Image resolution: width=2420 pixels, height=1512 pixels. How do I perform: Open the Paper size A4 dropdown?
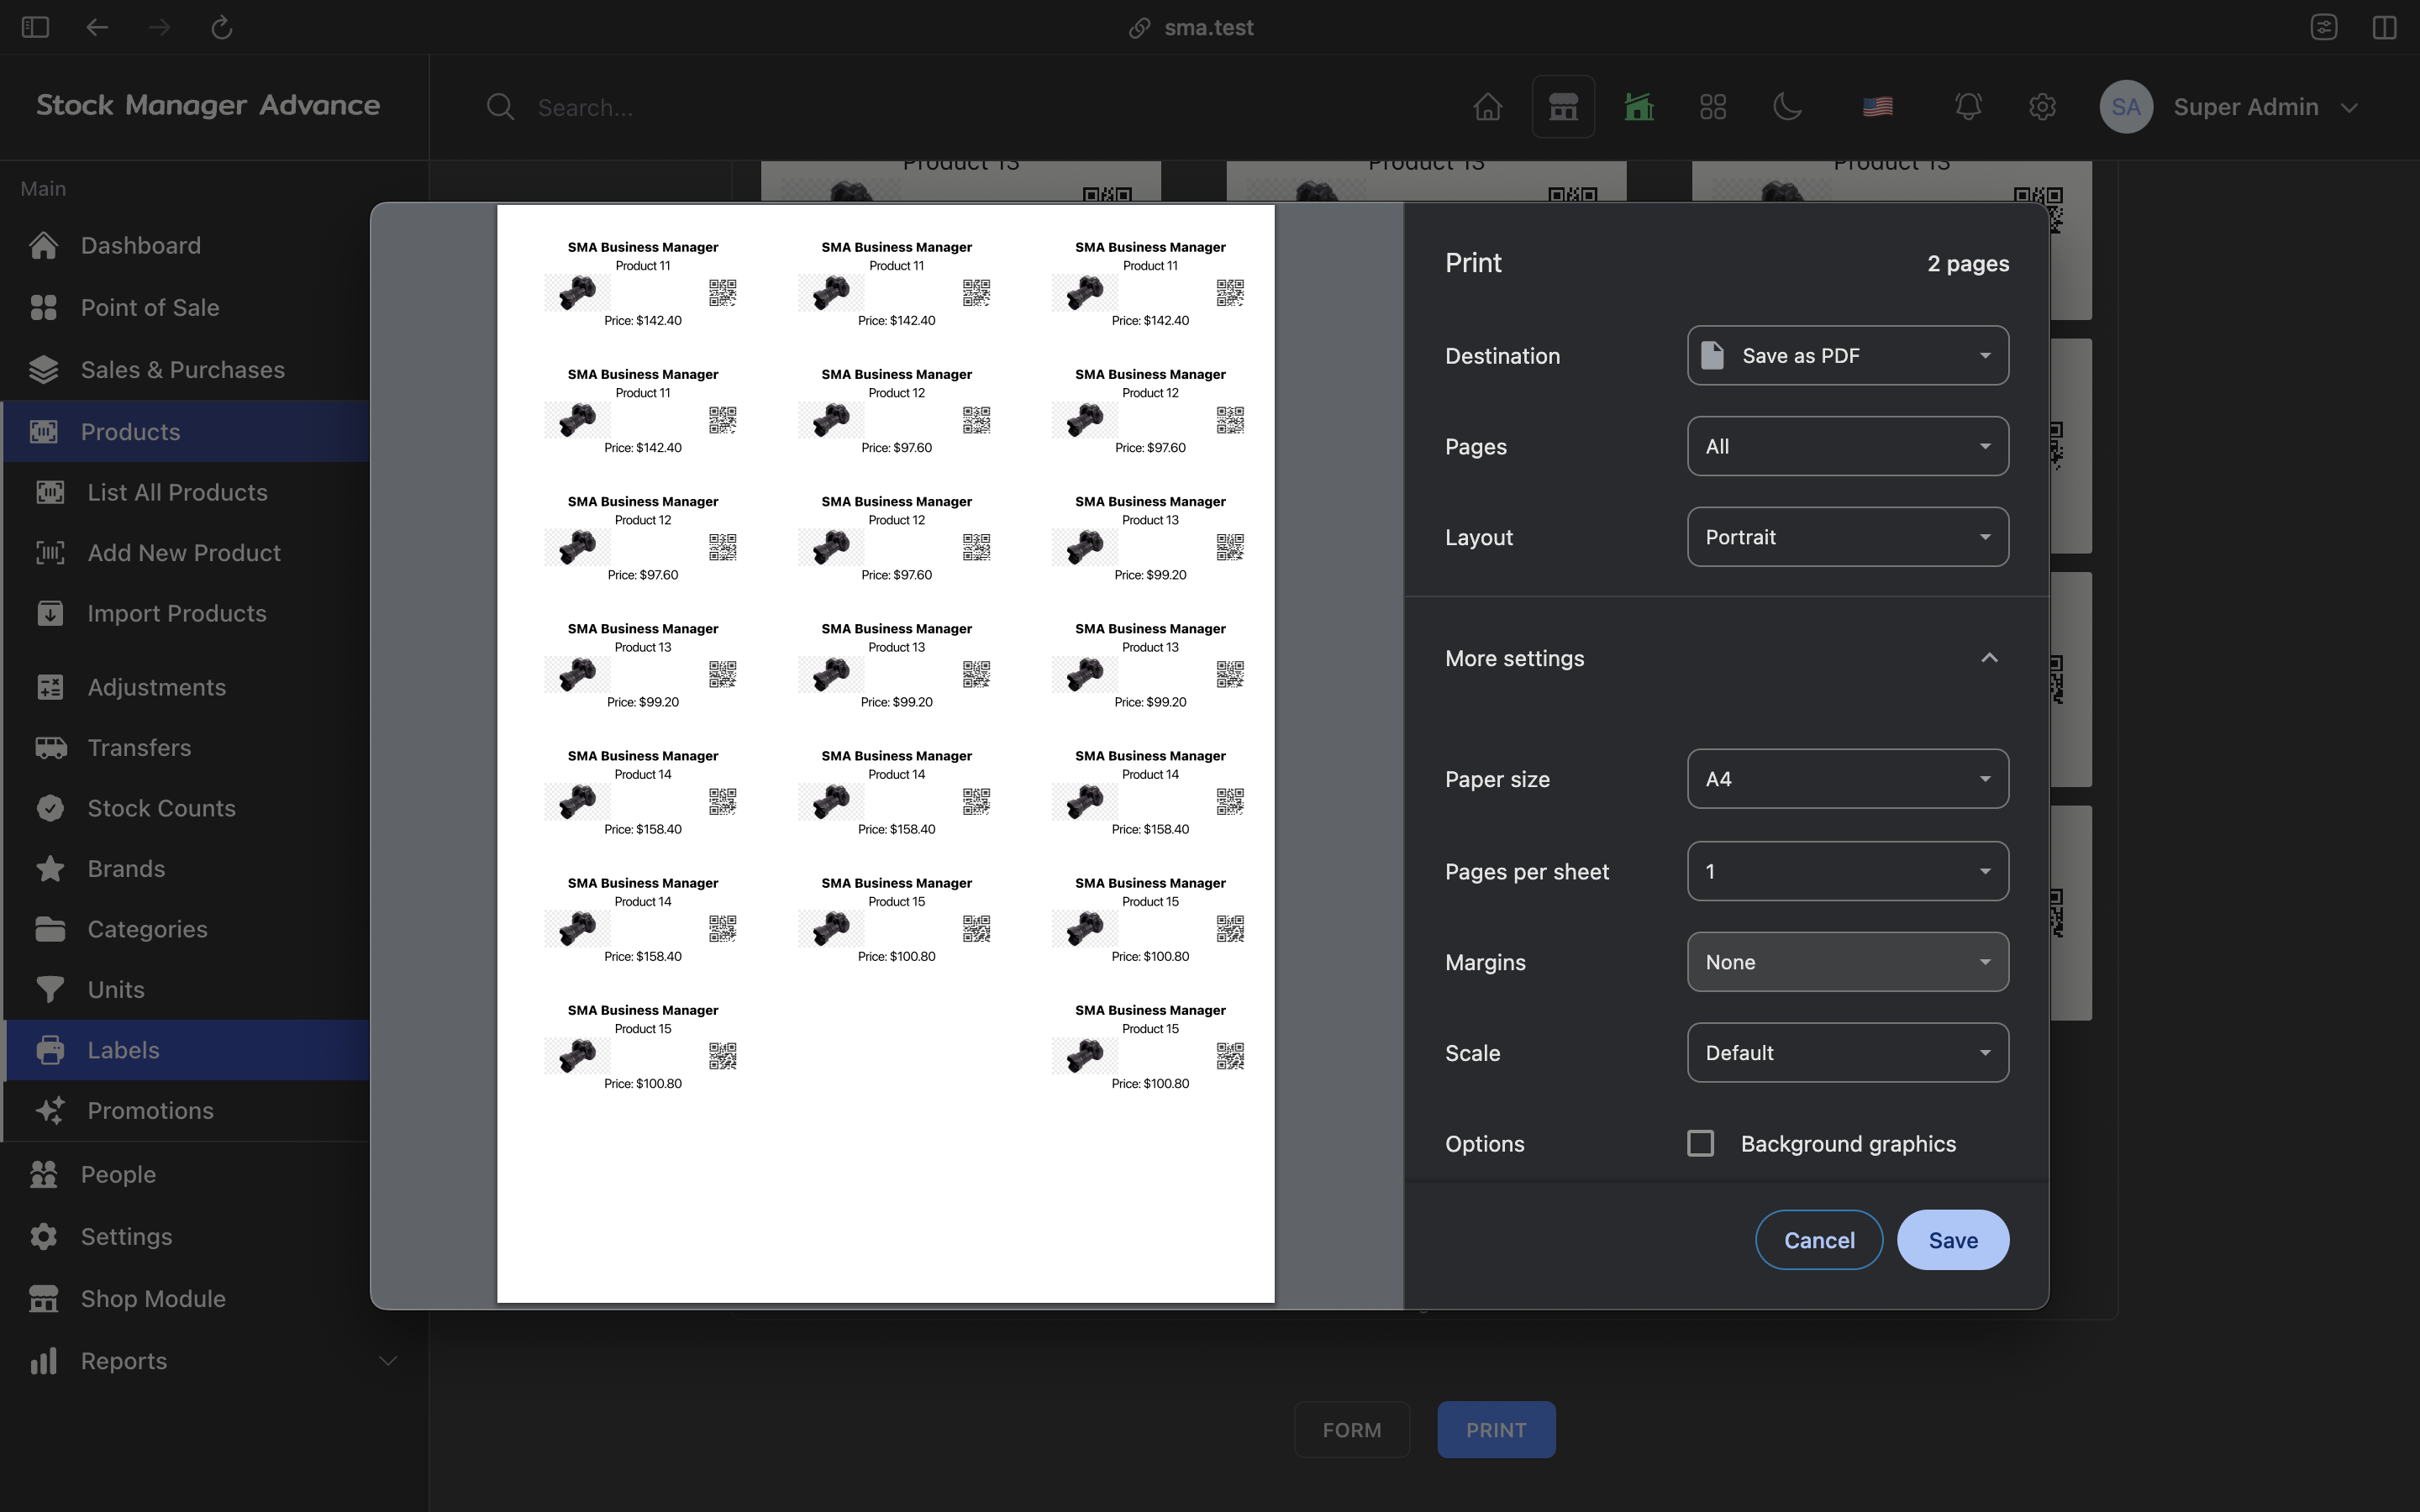(x=1847, y=779)
